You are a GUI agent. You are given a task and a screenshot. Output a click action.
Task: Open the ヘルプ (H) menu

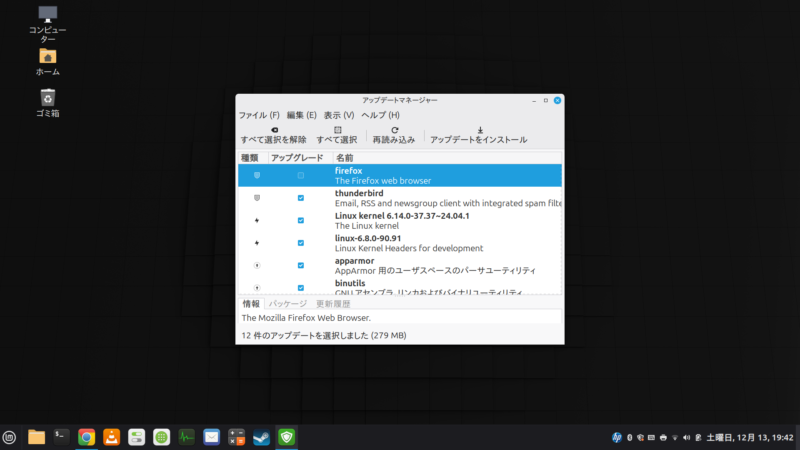click(380, 115)
